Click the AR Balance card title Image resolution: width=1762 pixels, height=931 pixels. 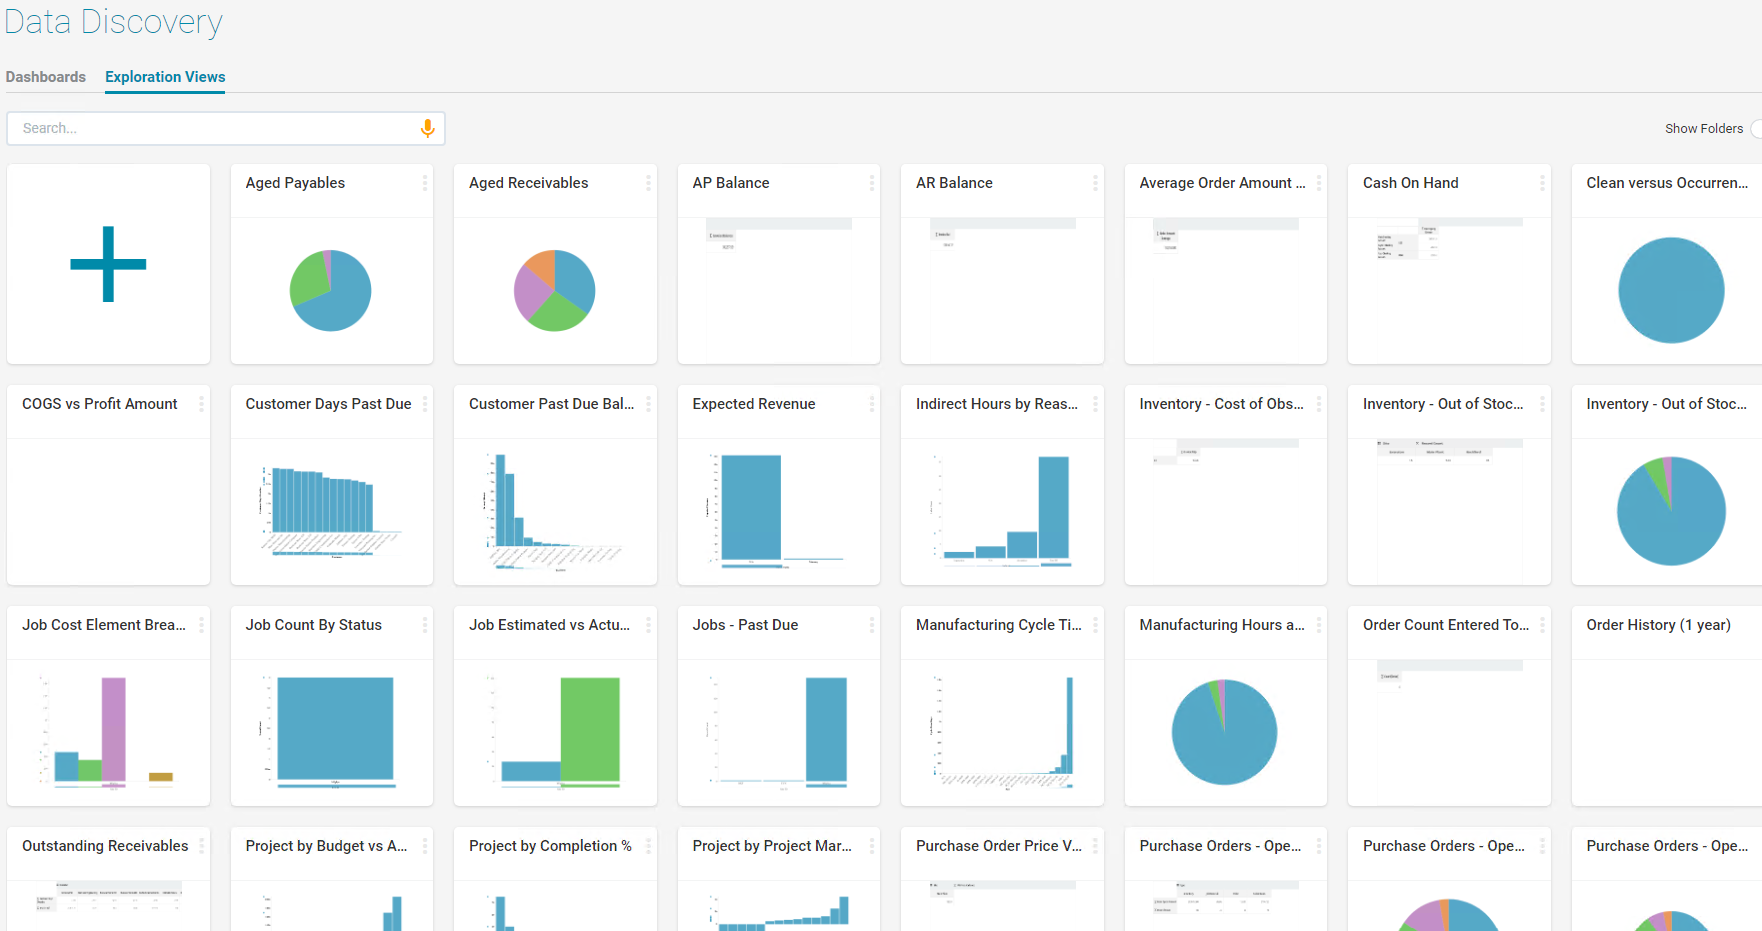tap(954, 183)
